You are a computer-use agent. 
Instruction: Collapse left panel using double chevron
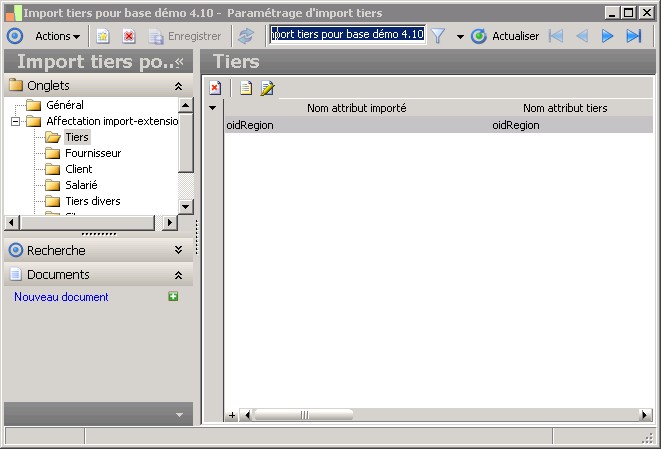tap(180, 62)
